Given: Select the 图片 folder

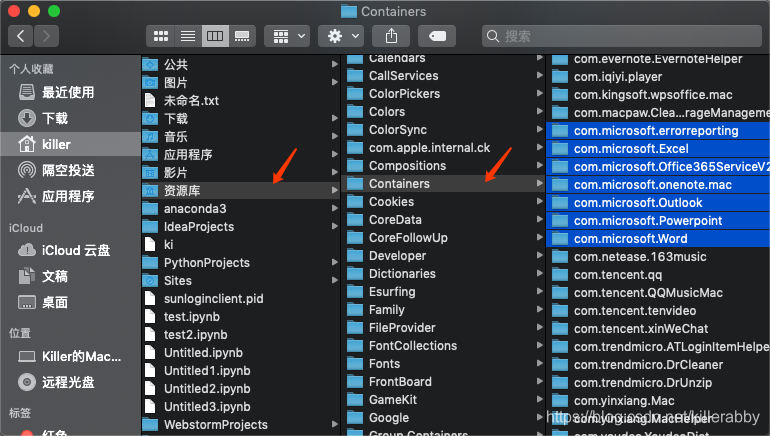Looking at the screenshot, I should (241, 82).
